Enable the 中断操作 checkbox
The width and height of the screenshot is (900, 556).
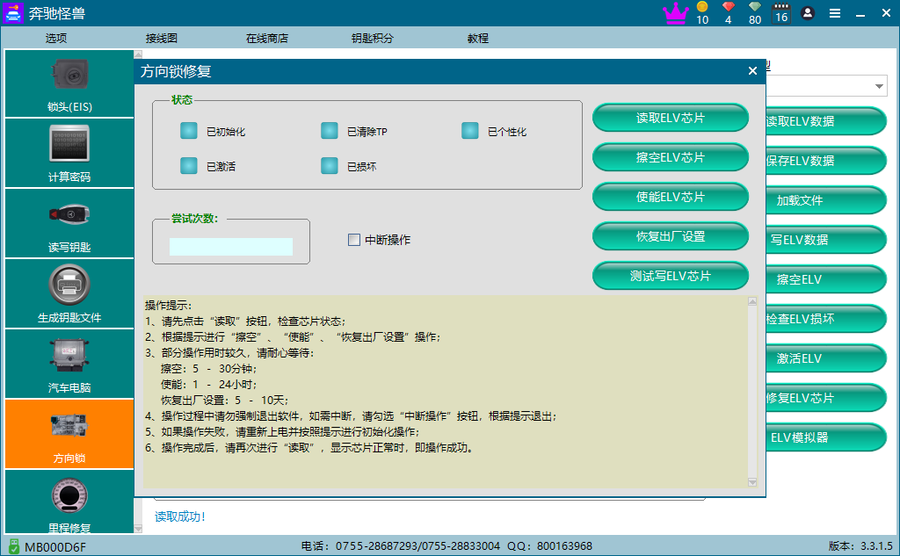pos(354,240)
